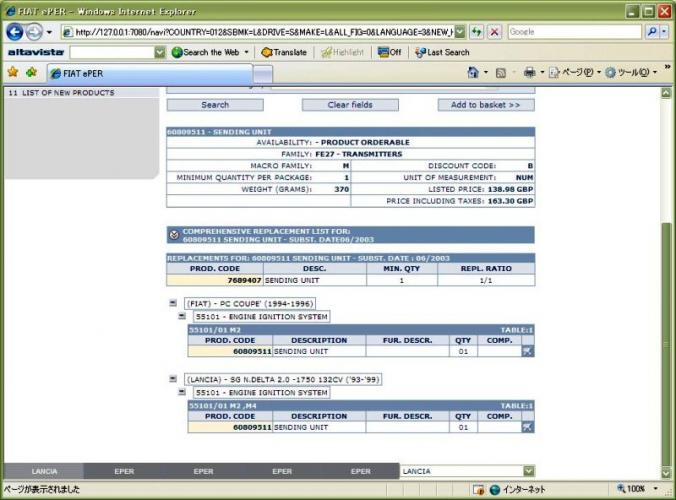Click 60809511 in LANCIA DELTA table
The image size is (676, 500).
[252, 427]
